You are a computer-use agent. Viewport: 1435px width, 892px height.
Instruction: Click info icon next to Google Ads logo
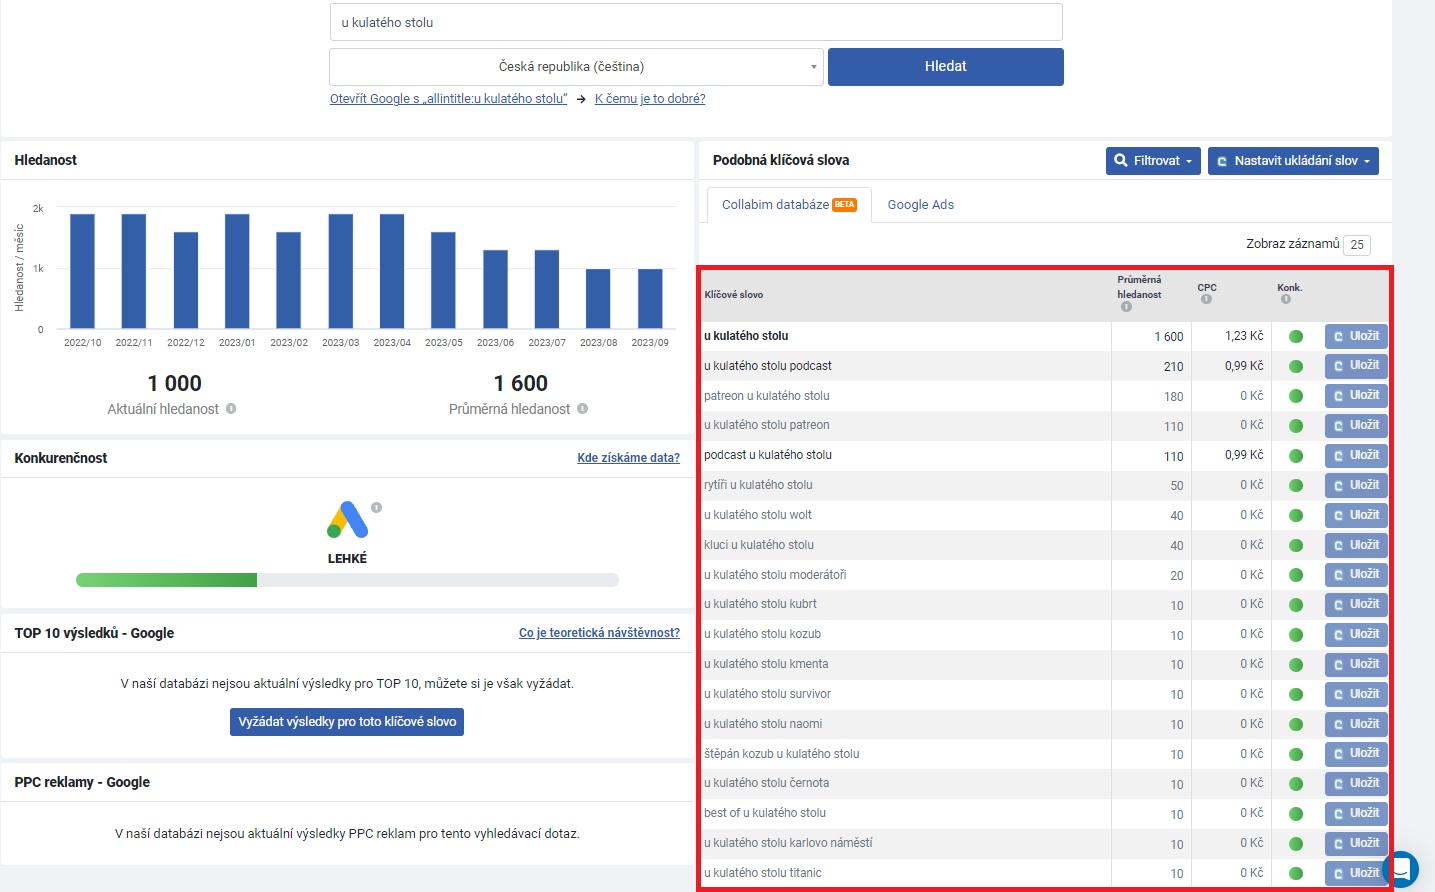click(x=377, y=508)
